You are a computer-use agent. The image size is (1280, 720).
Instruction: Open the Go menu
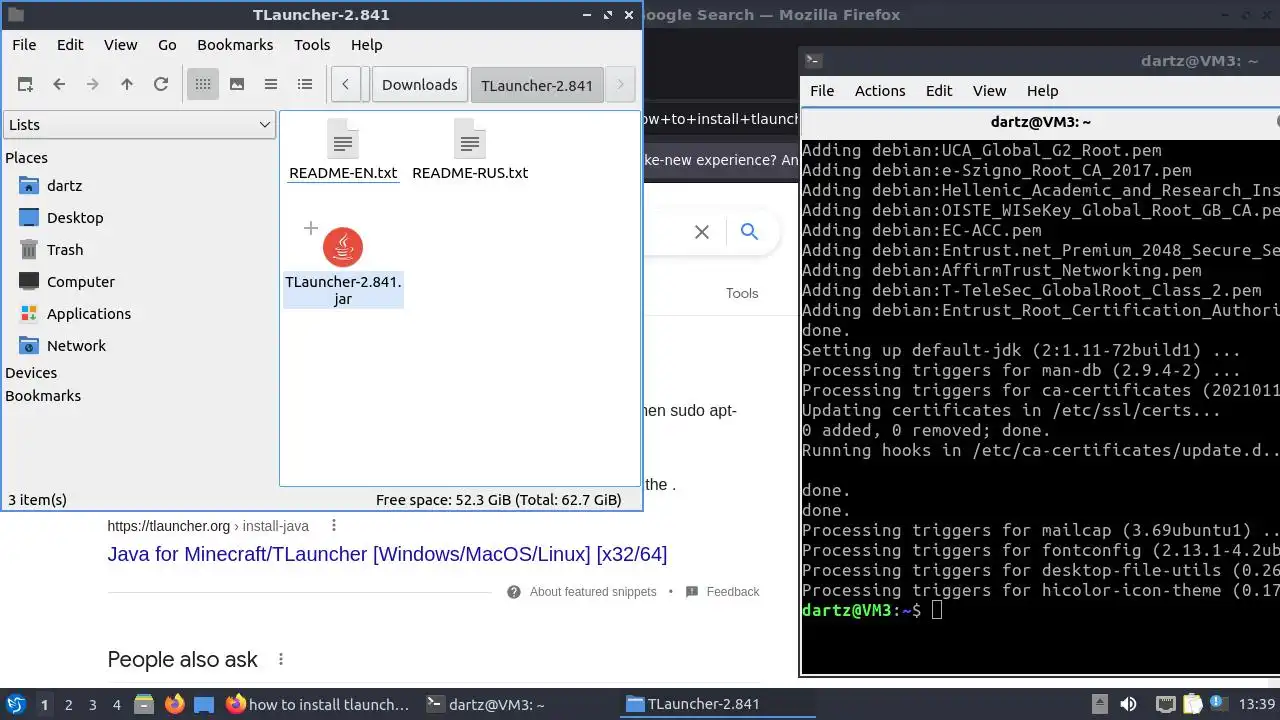[167, 45]
